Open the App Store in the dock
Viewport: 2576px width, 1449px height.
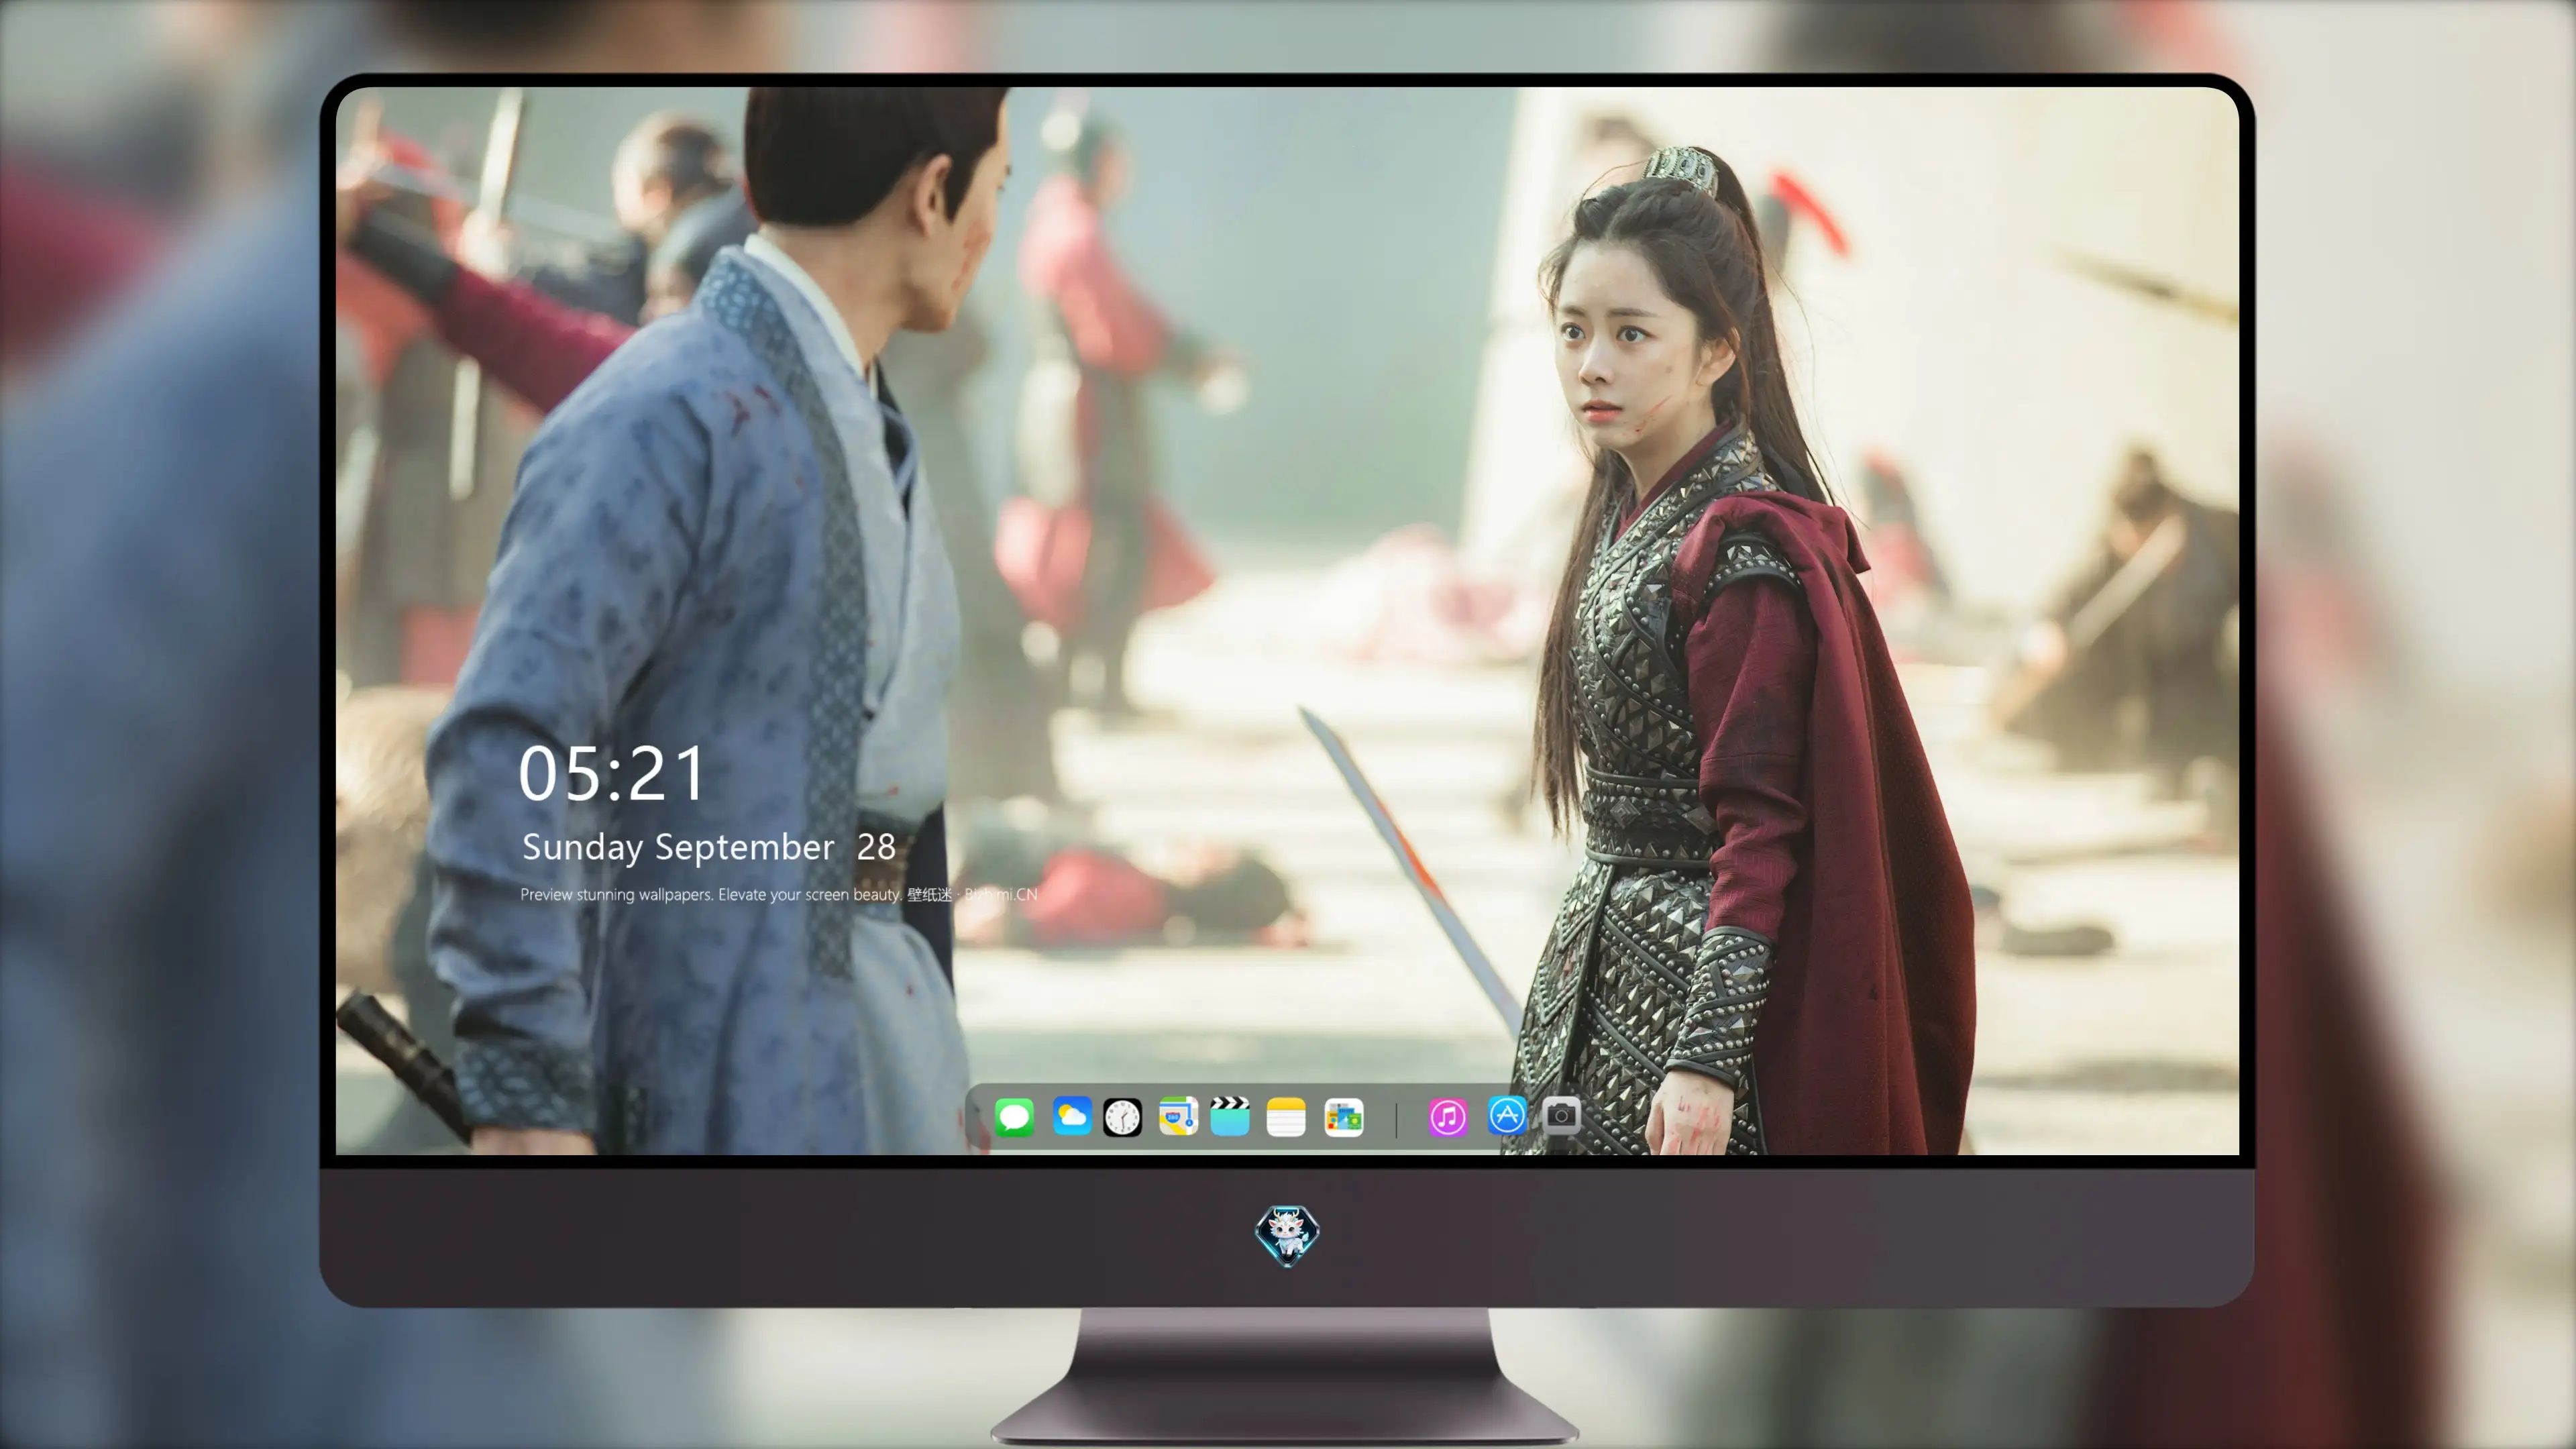tap(1507, 1115)
